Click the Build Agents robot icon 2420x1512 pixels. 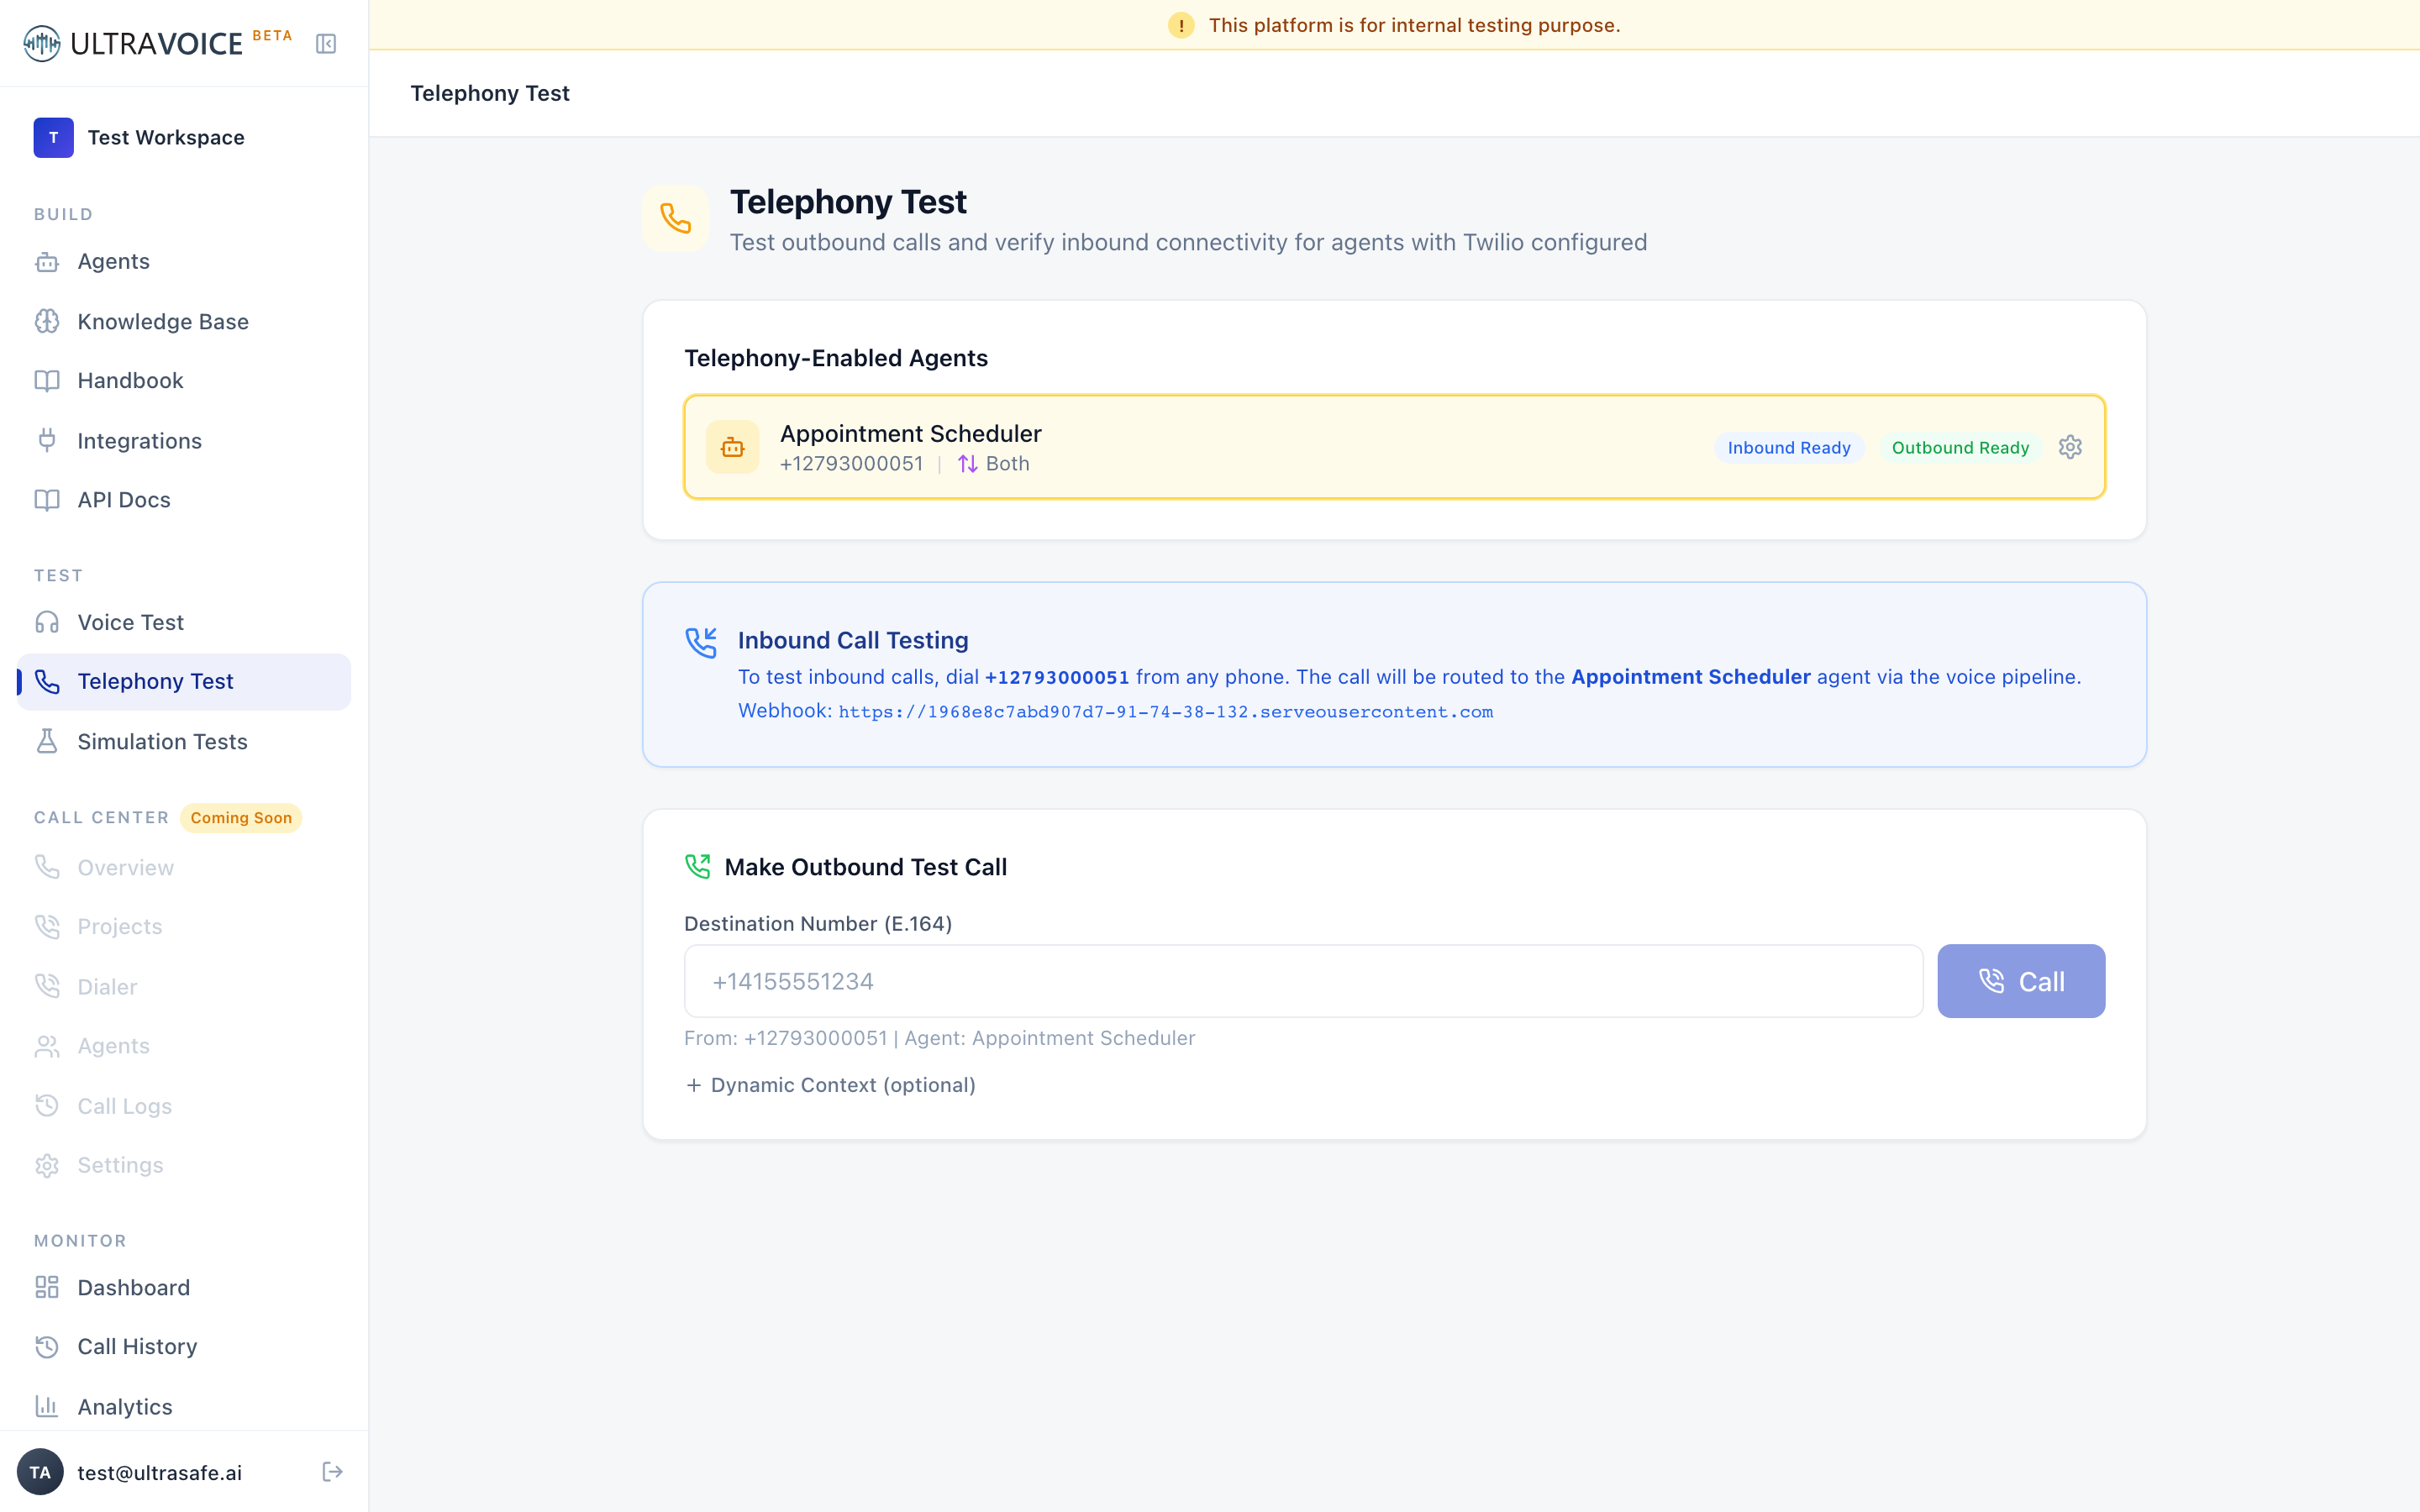click(47, 261)
